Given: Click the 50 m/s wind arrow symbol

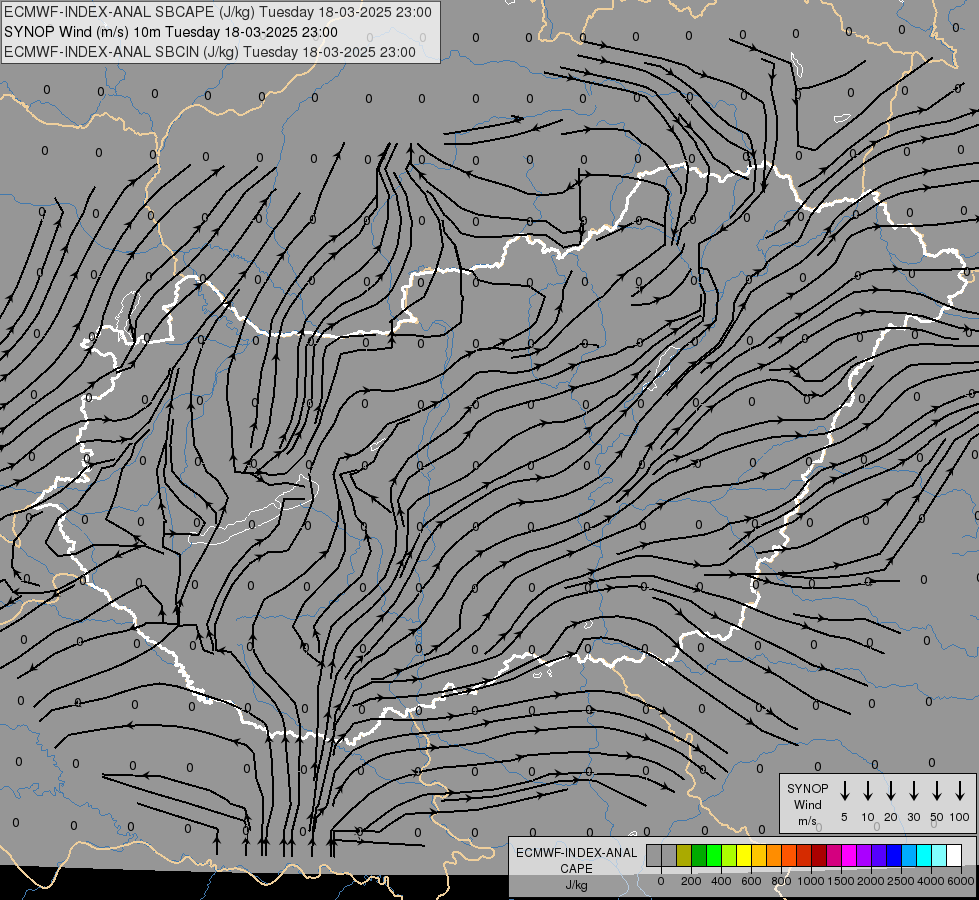Looking at the screenshot, I should pyautogui.click(x=937, y=790).
